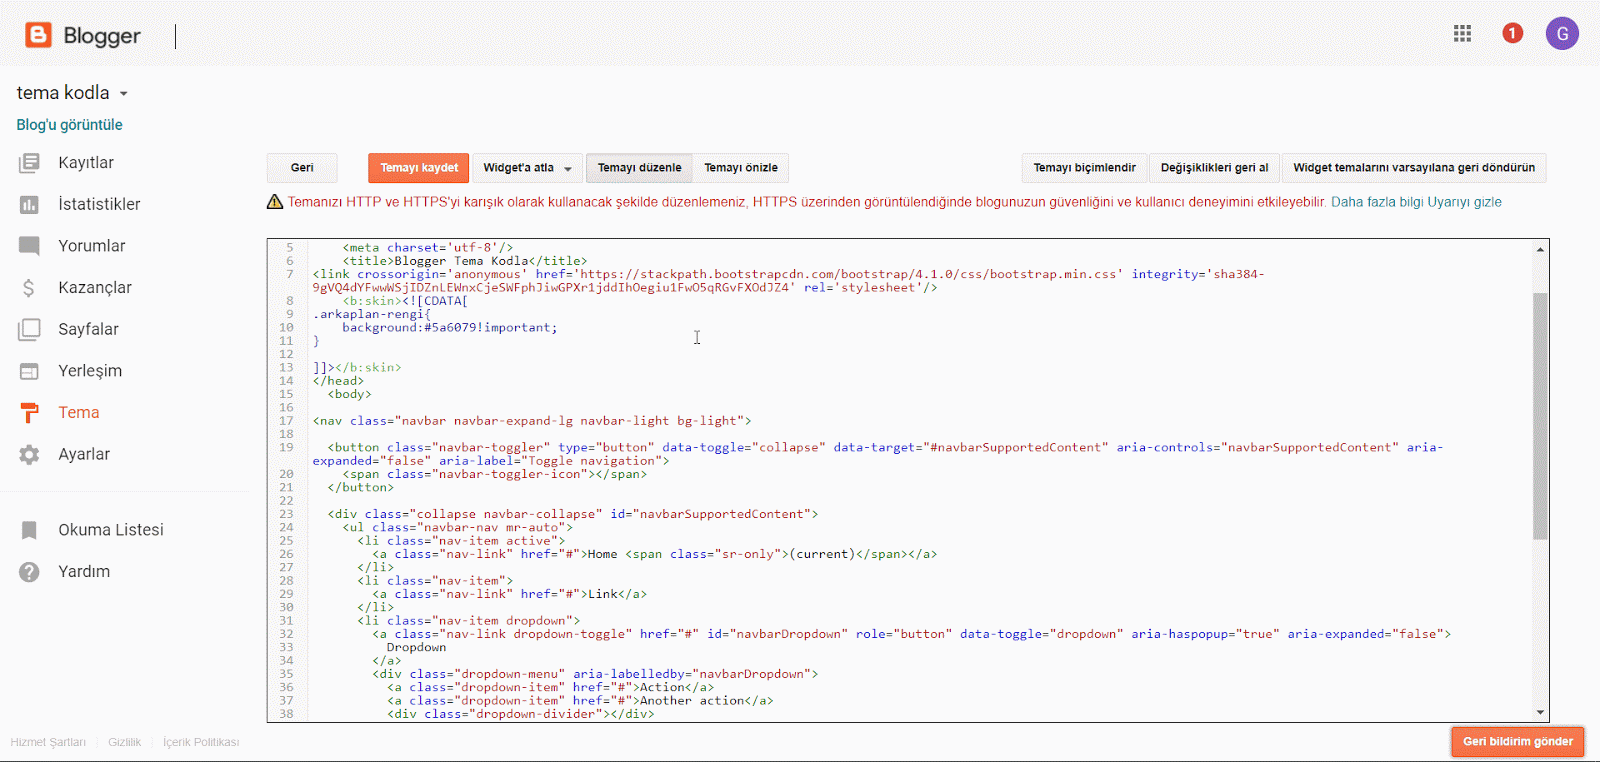Reset widgets via varsayılana geri döndürün
The image size is (1600, 762).
click(1414, 168)
